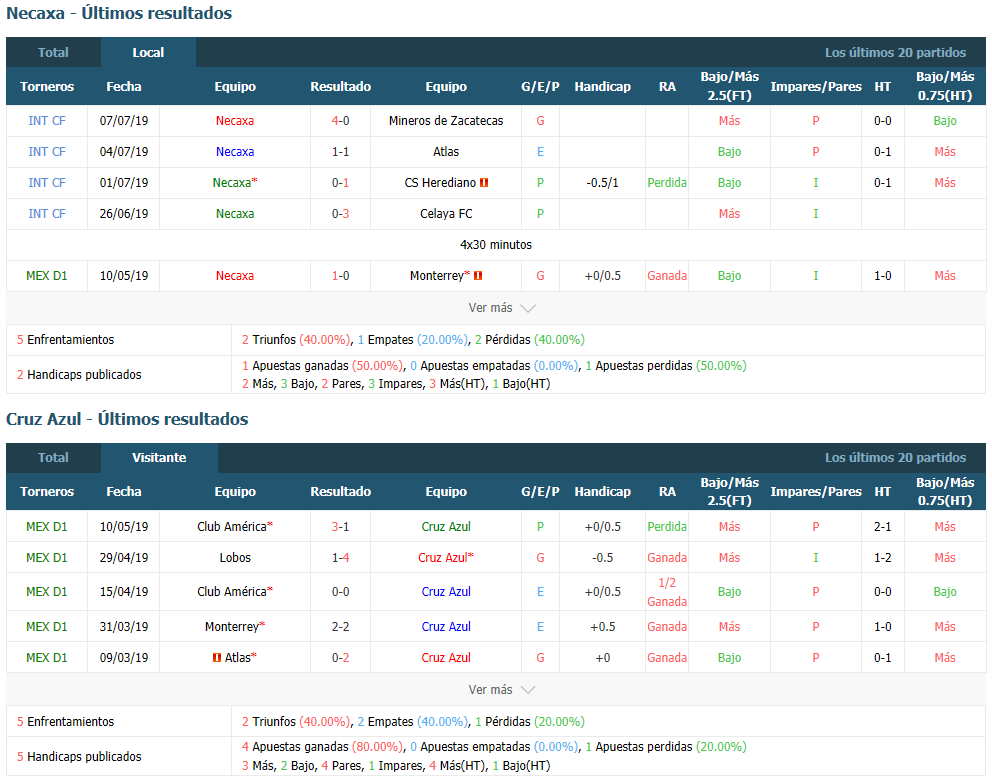This screenshot has width=992, height=780.
Task: Click Atlas opponent in 04/07/19 row
Action: (446, 152)
